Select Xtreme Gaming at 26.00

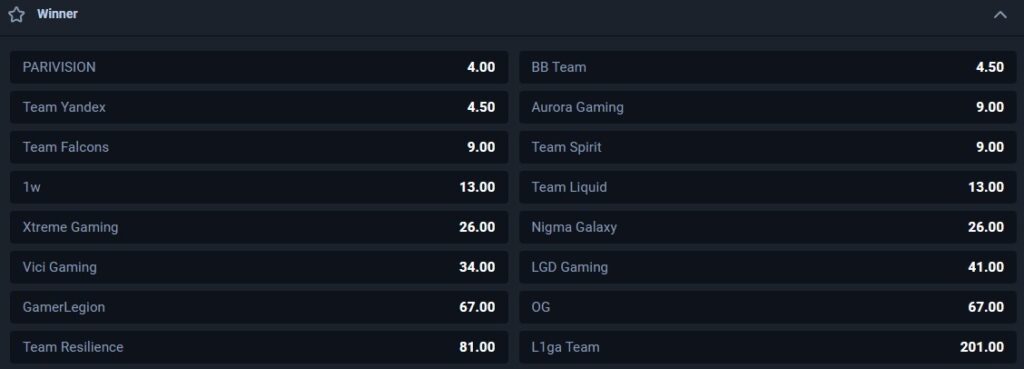259,227
